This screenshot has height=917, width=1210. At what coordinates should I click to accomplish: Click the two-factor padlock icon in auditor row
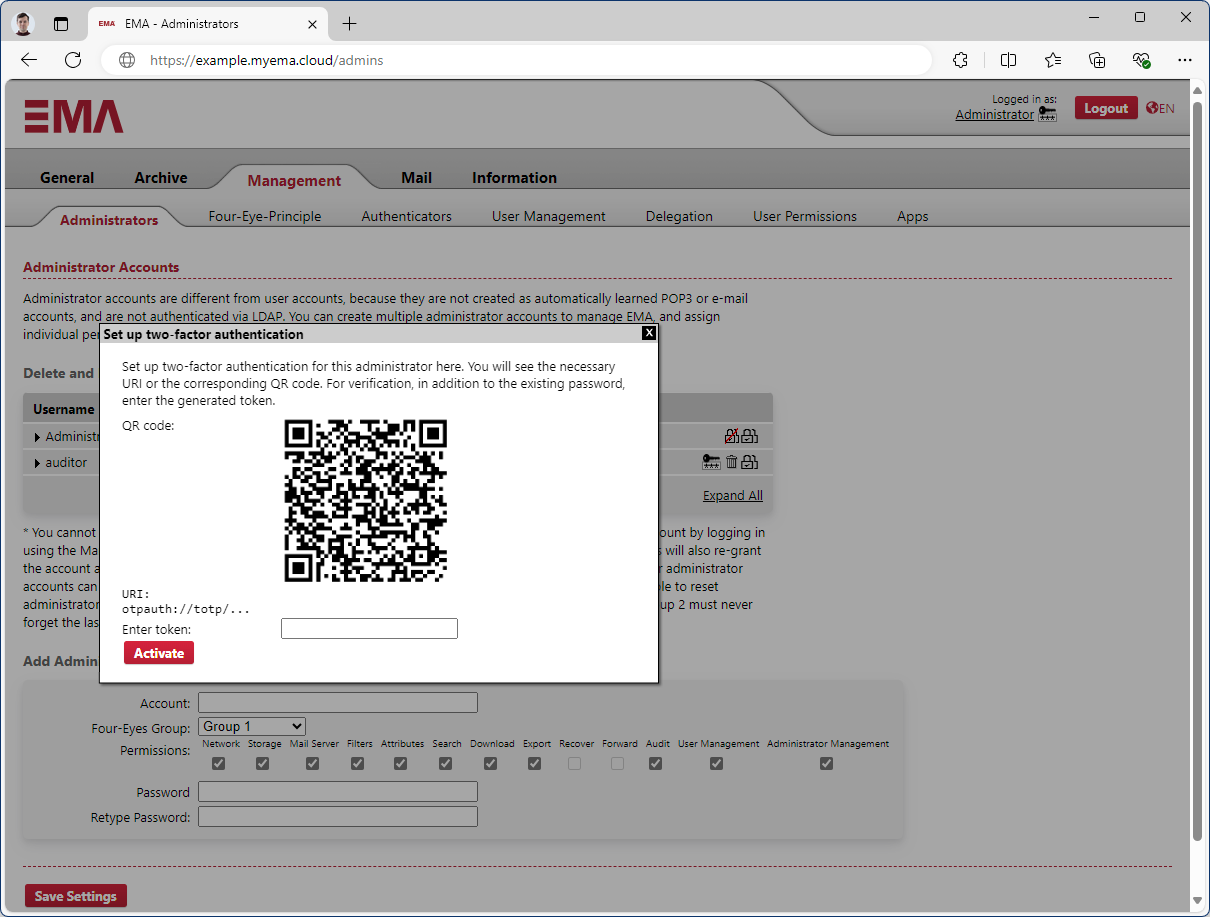click(x=749, y=462)
